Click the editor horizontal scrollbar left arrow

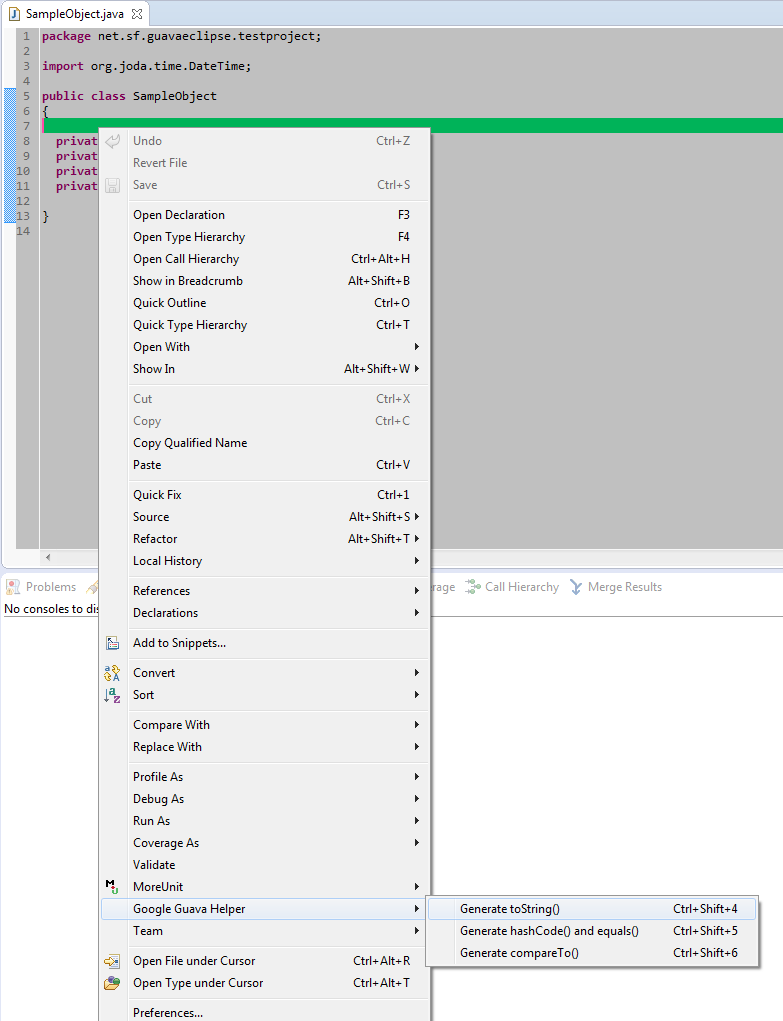[x=48, y=557]
